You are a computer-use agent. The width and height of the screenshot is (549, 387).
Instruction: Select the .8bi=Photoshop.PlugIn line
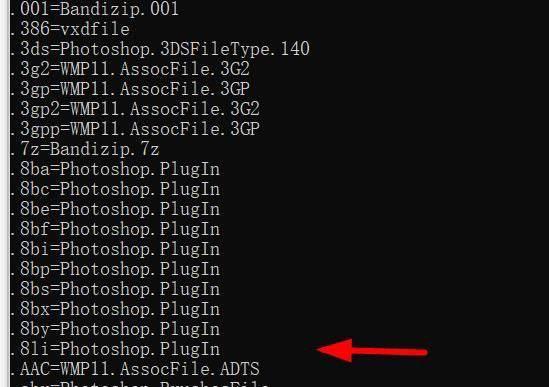115,249
